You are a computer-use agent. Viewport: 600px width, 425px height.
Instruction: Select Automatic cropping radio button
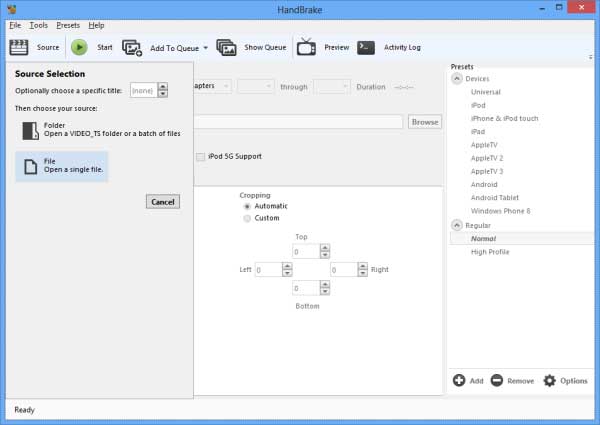(x=247, y=206)
